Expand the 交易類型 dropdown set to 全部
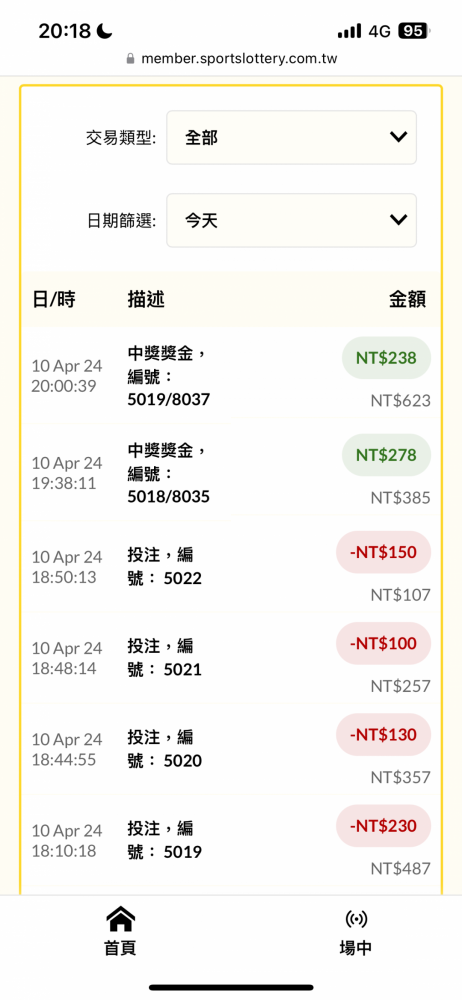 pyautogui.click(x=292, y=137)
